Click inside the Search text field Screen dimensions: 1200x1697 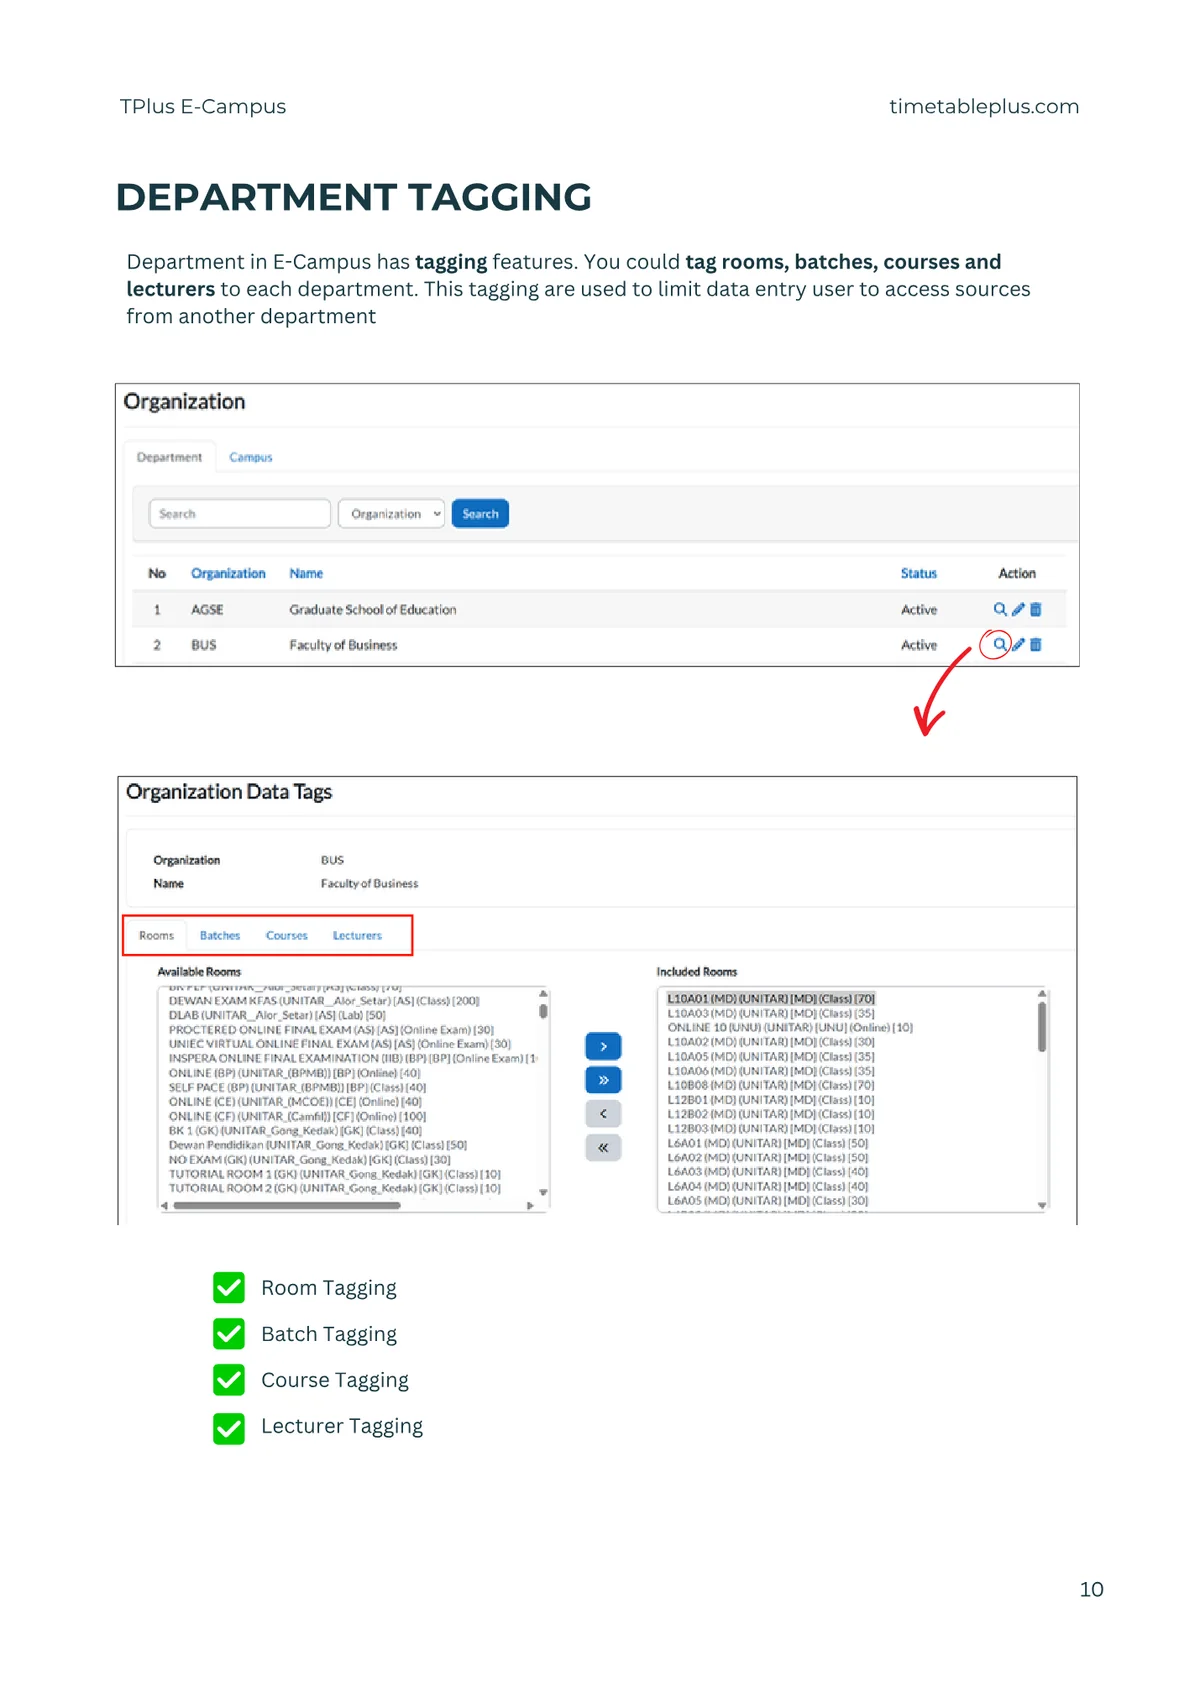[240, 513]
